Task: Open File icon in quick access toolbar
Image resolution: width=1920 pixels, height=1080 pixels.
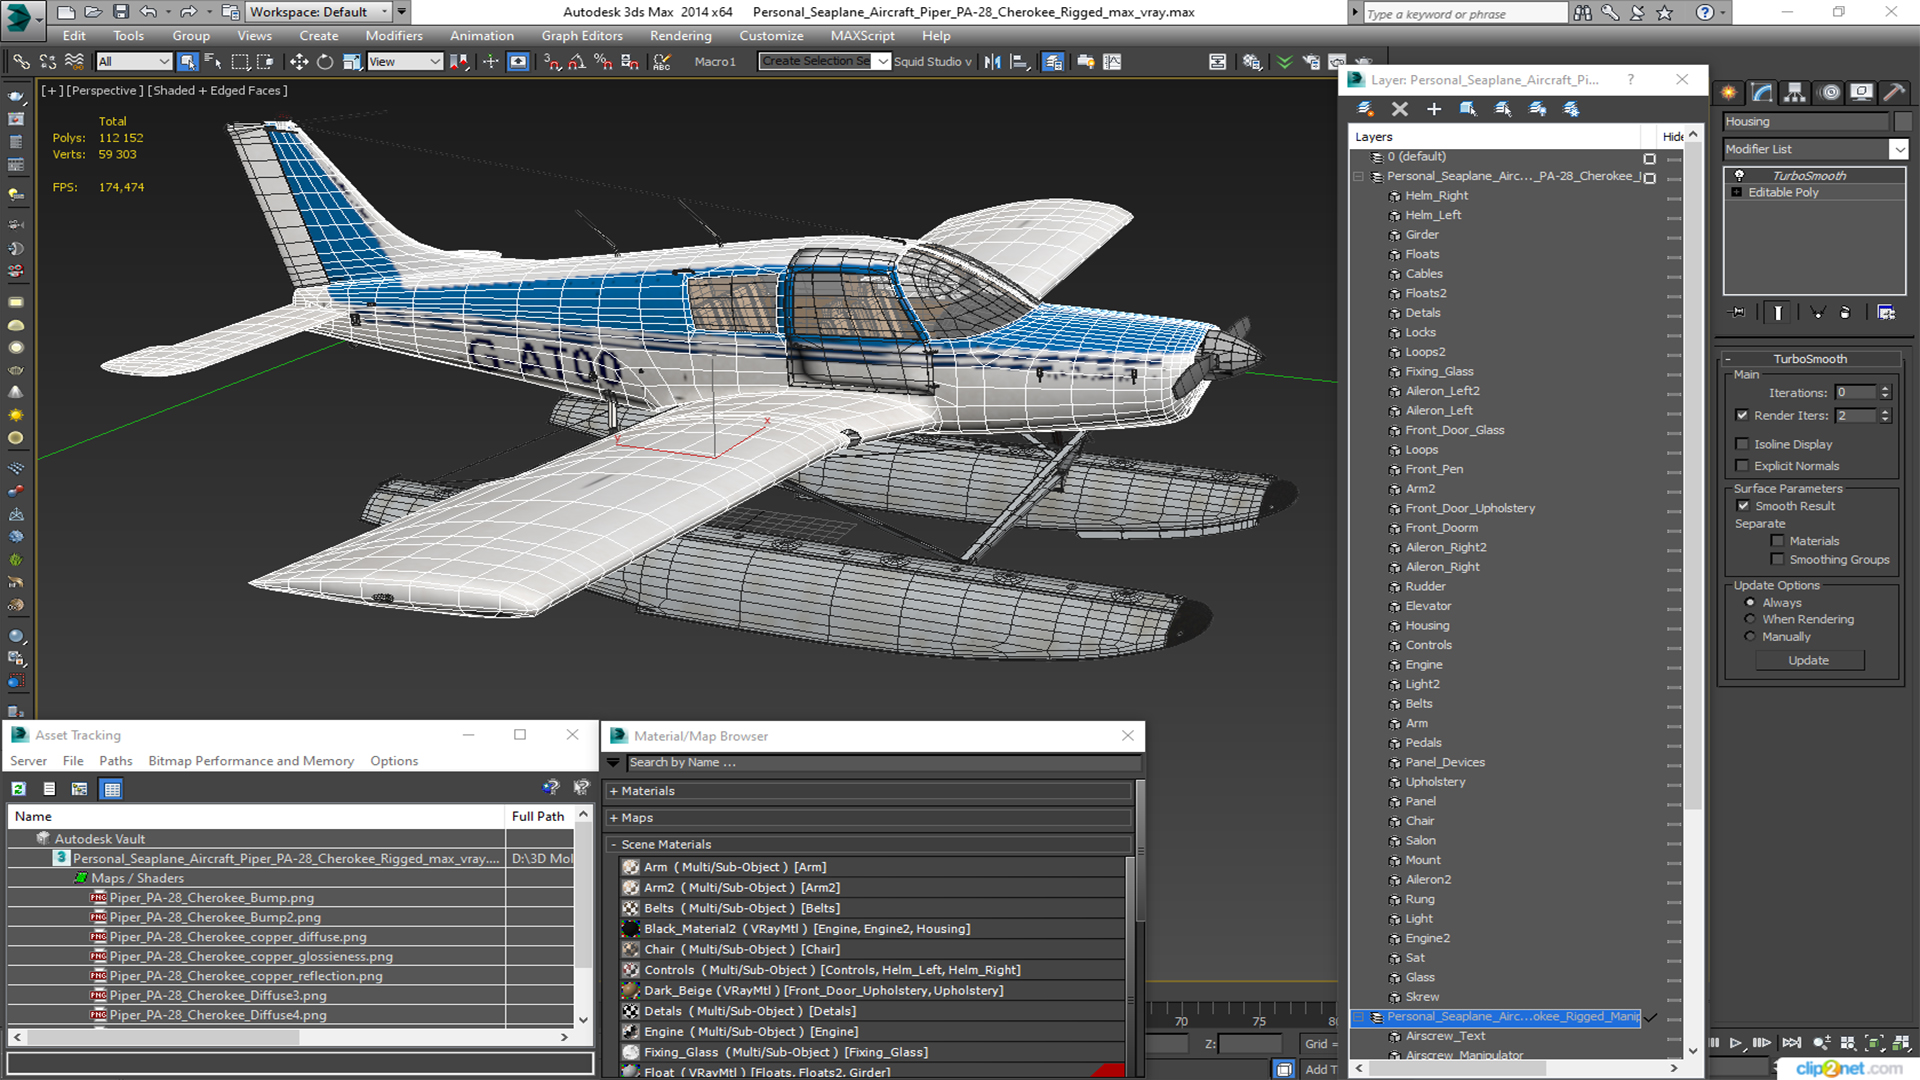Action: tap(93, 12)
